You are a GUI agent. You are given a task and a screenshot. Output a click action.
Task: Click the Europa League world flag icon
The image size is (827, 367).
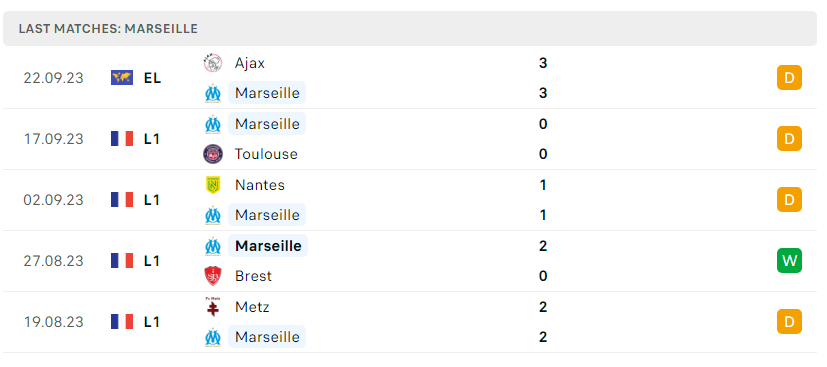pyautogui.click(x=122, y=78)
